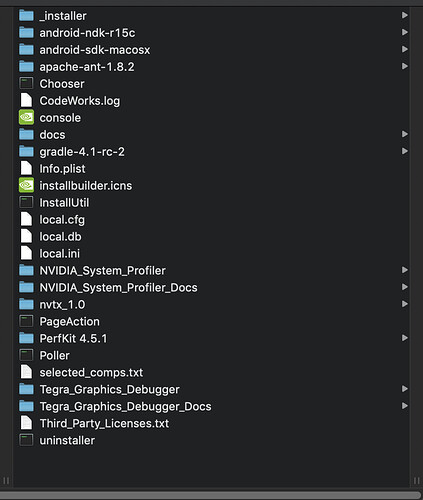Expand the Tegra_Graphics_Debugger folder arrow

(x=405, y=389)
